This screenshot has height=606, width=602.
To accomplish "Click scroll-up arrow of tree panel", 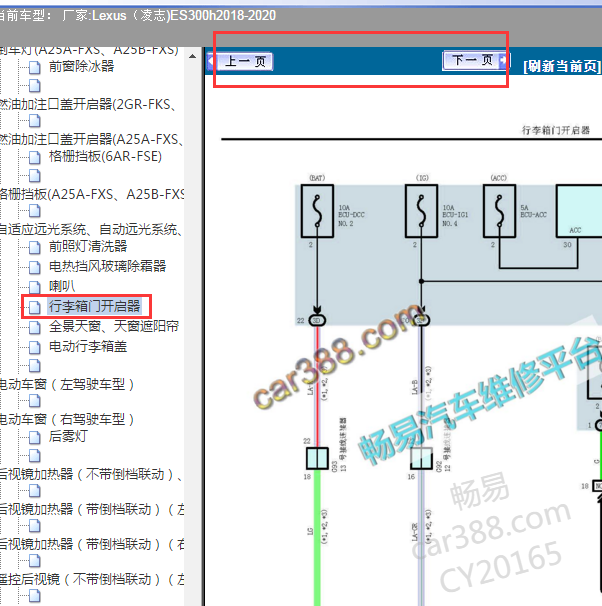I will [x=192, y=57].
